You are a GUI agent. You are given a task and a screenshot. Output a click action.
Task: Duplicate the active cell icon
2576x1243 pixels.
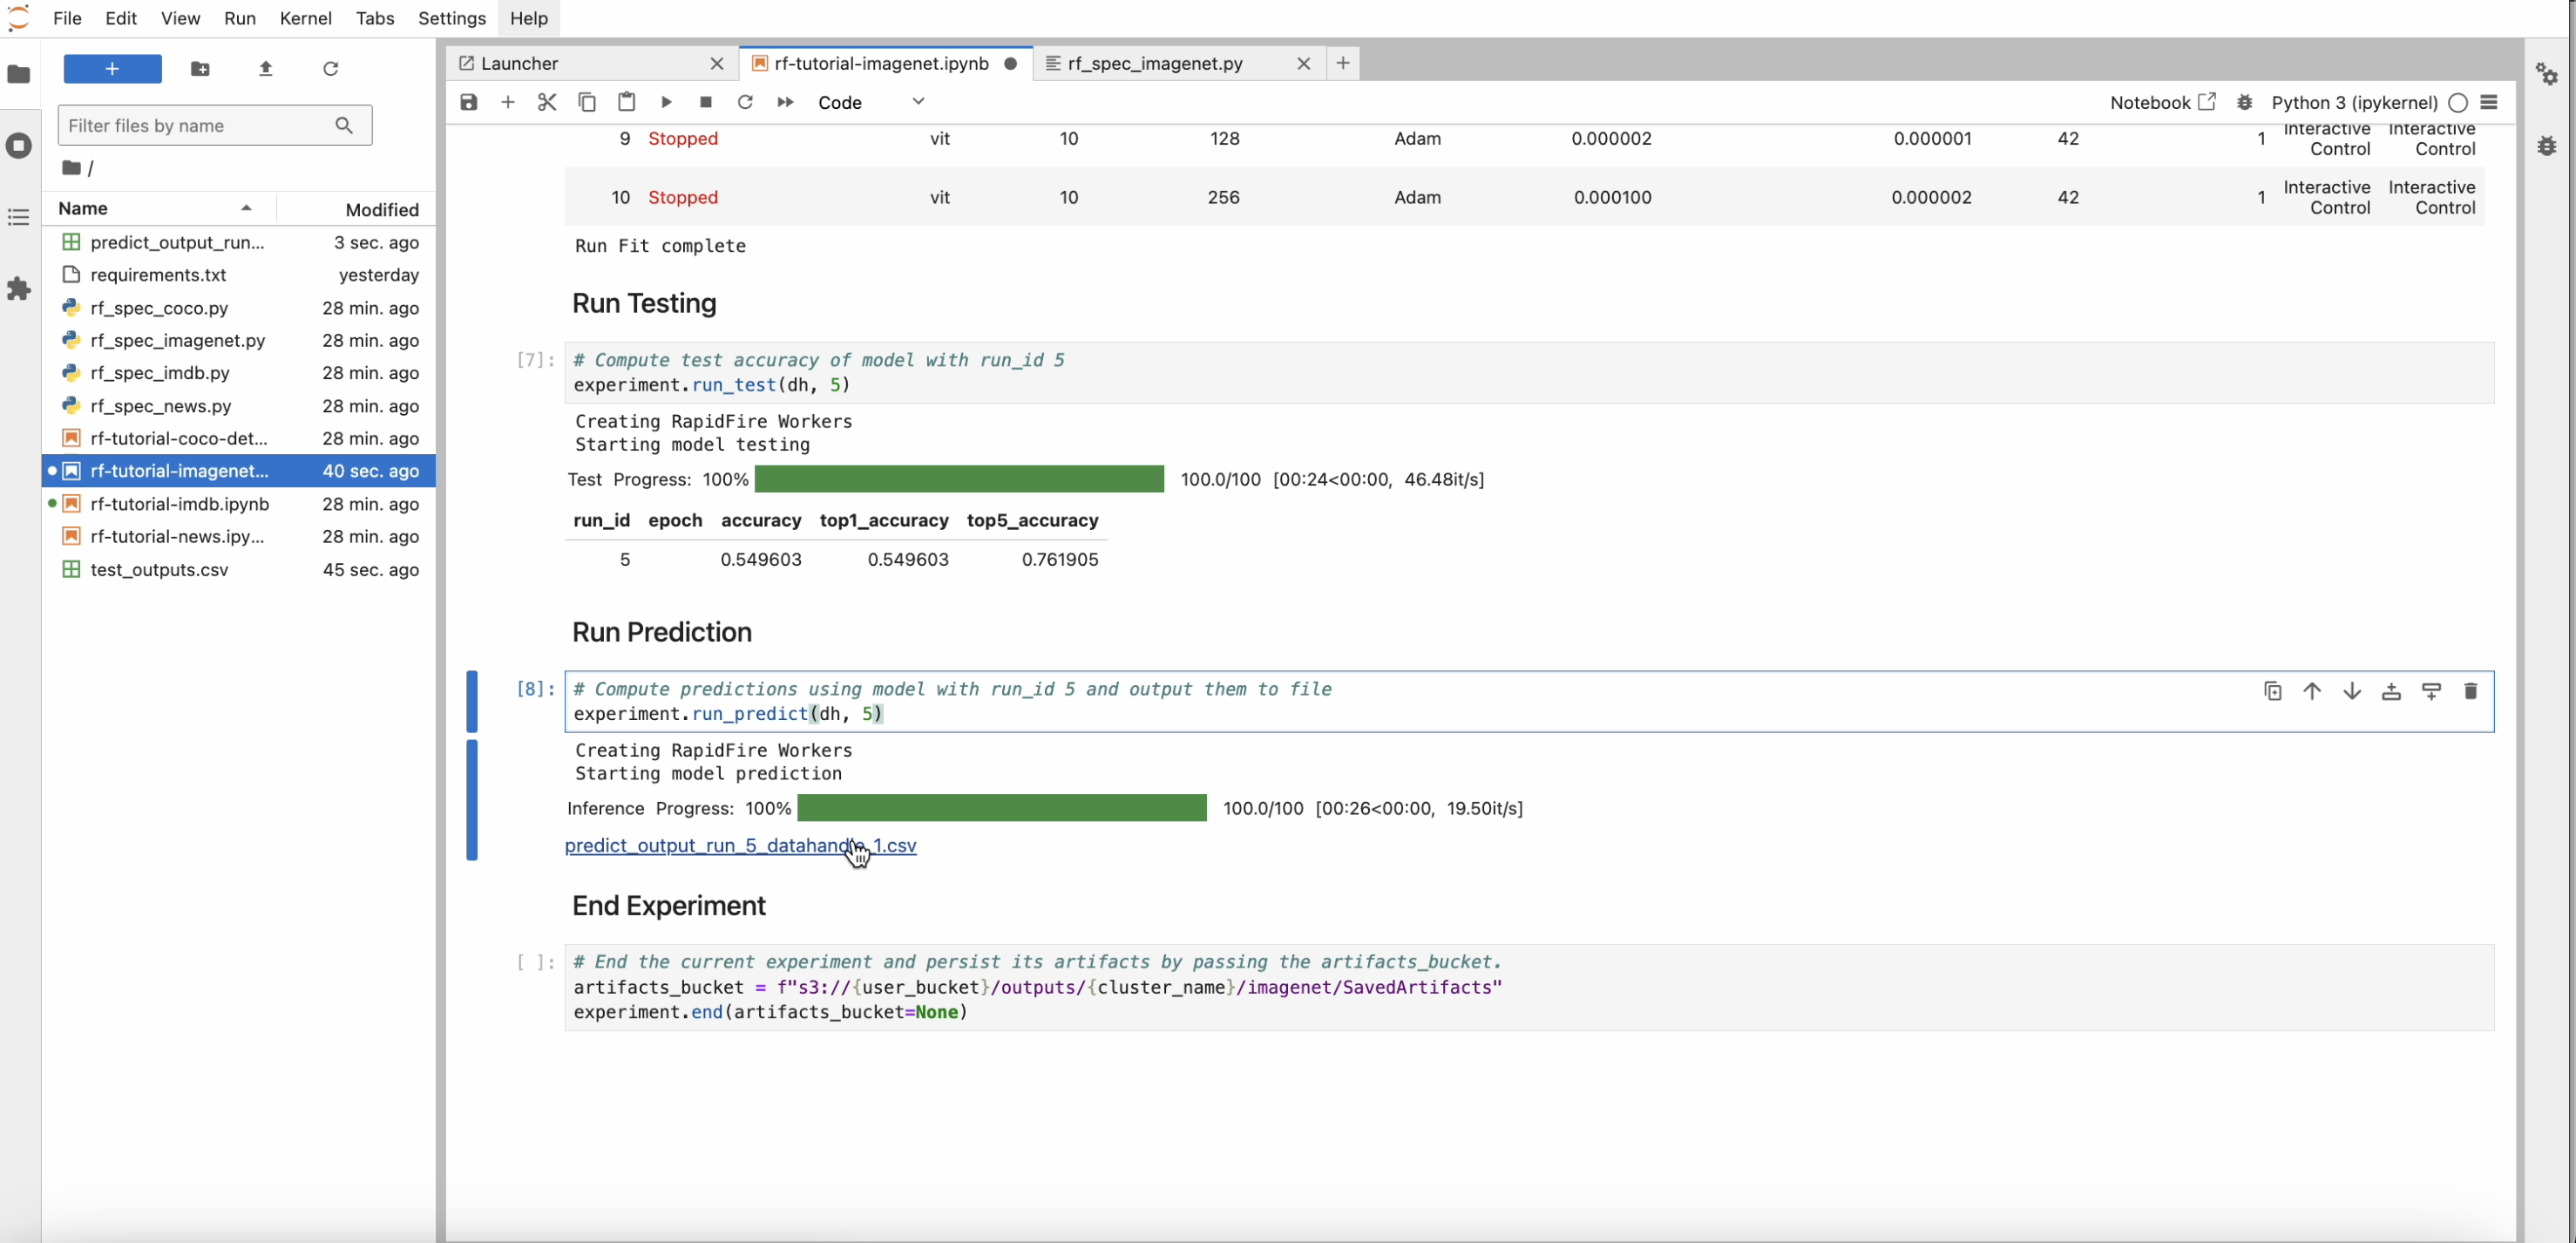coord(2273,691)
